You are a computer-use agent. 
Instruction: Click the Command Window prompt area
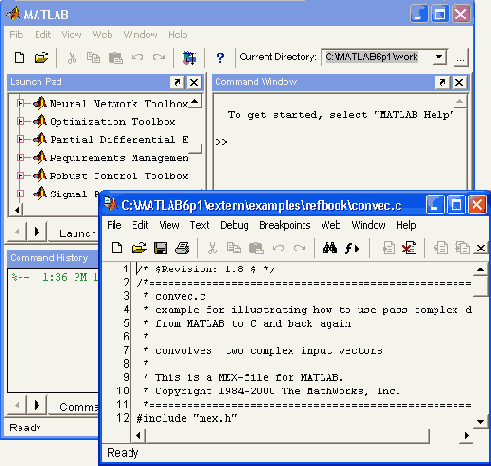click(x=221, y=142)
